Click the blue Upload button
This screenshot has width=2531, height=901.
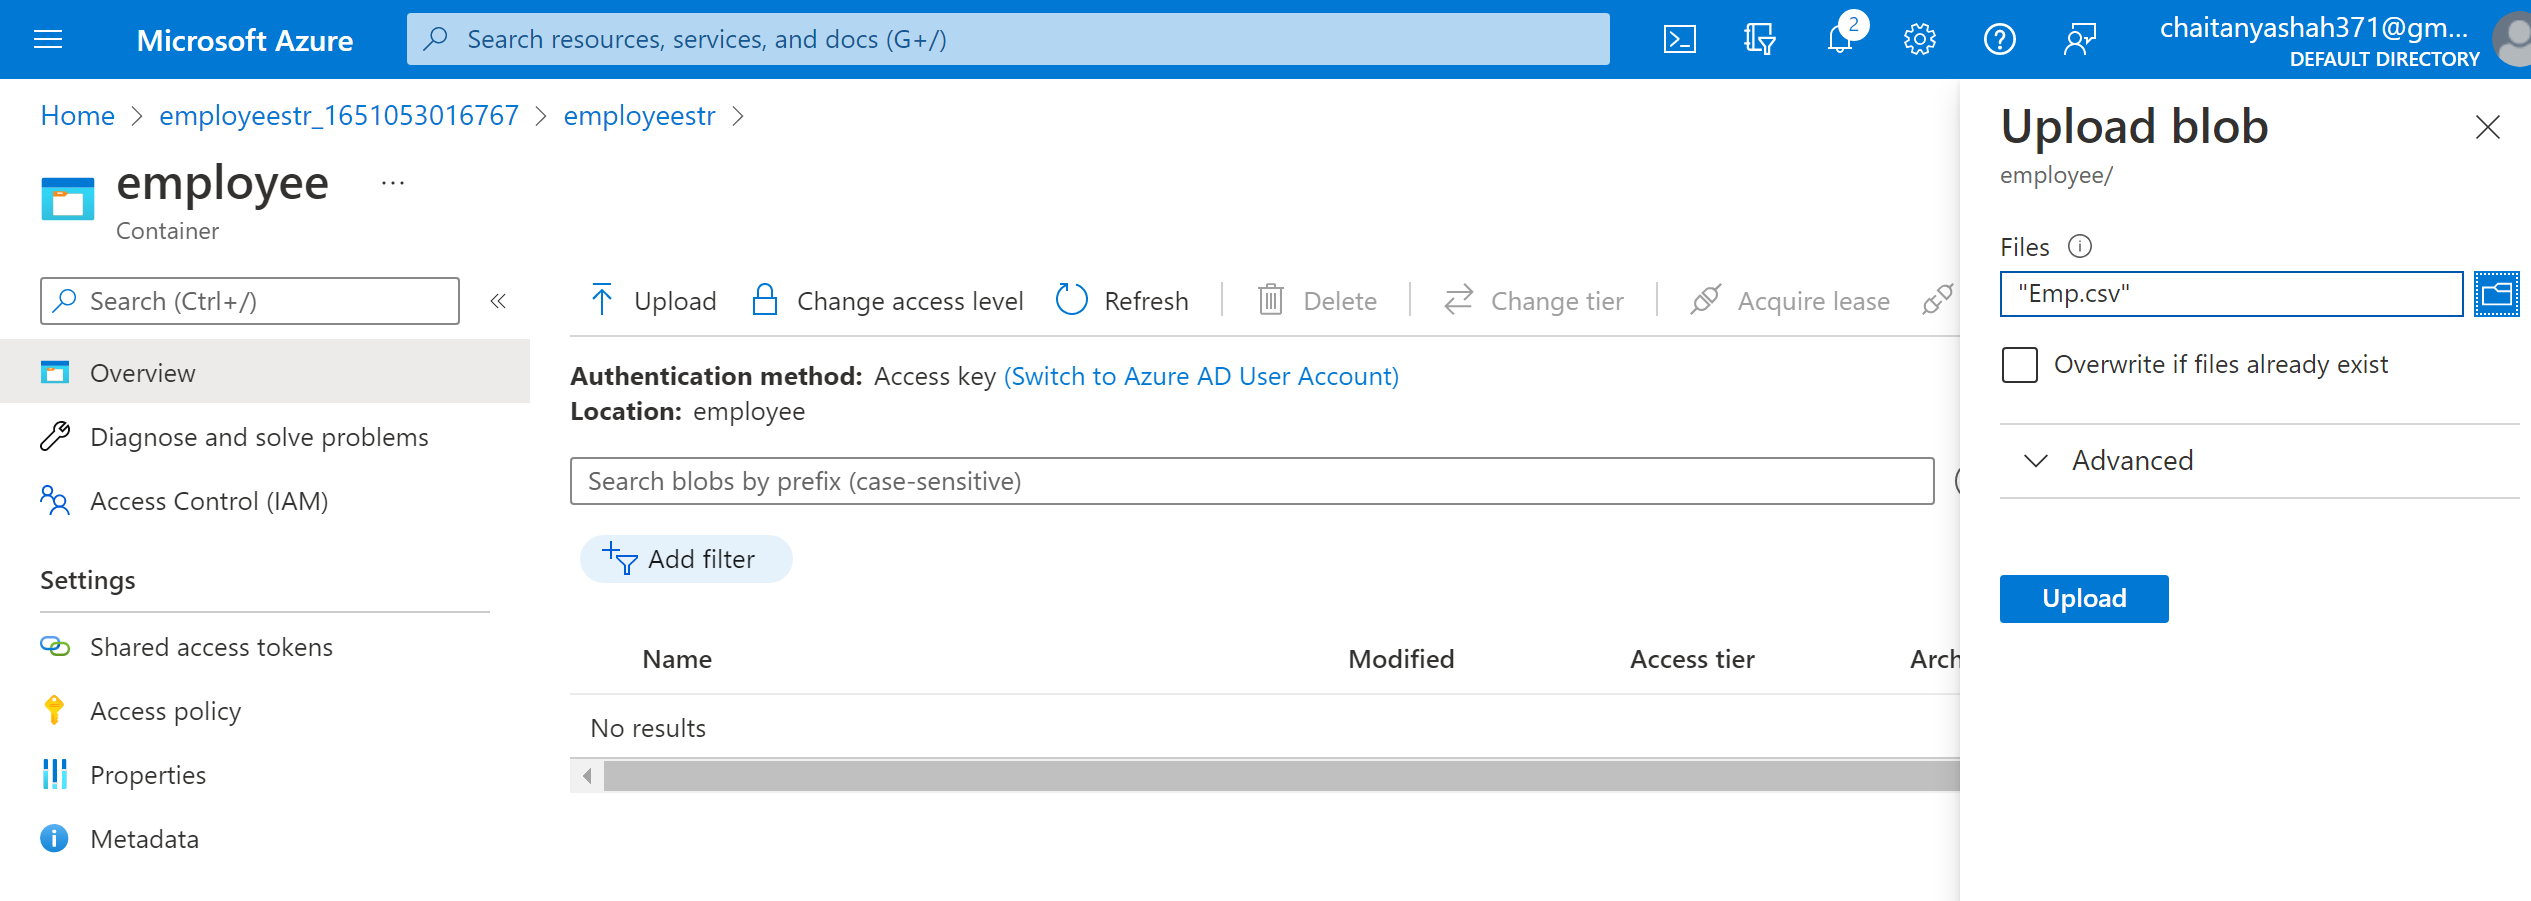tap(2083, 598)
